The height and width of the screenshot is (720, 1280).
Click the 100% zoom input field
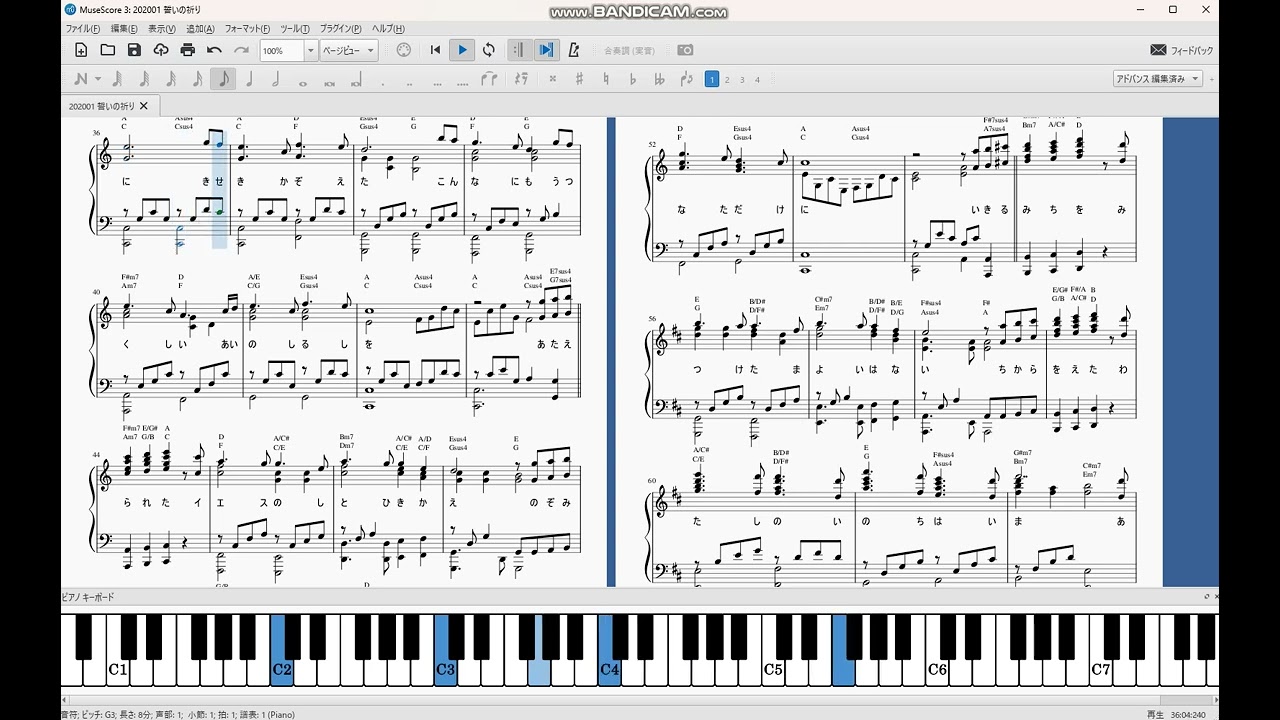pyautogui.click(x=282, y=50)
